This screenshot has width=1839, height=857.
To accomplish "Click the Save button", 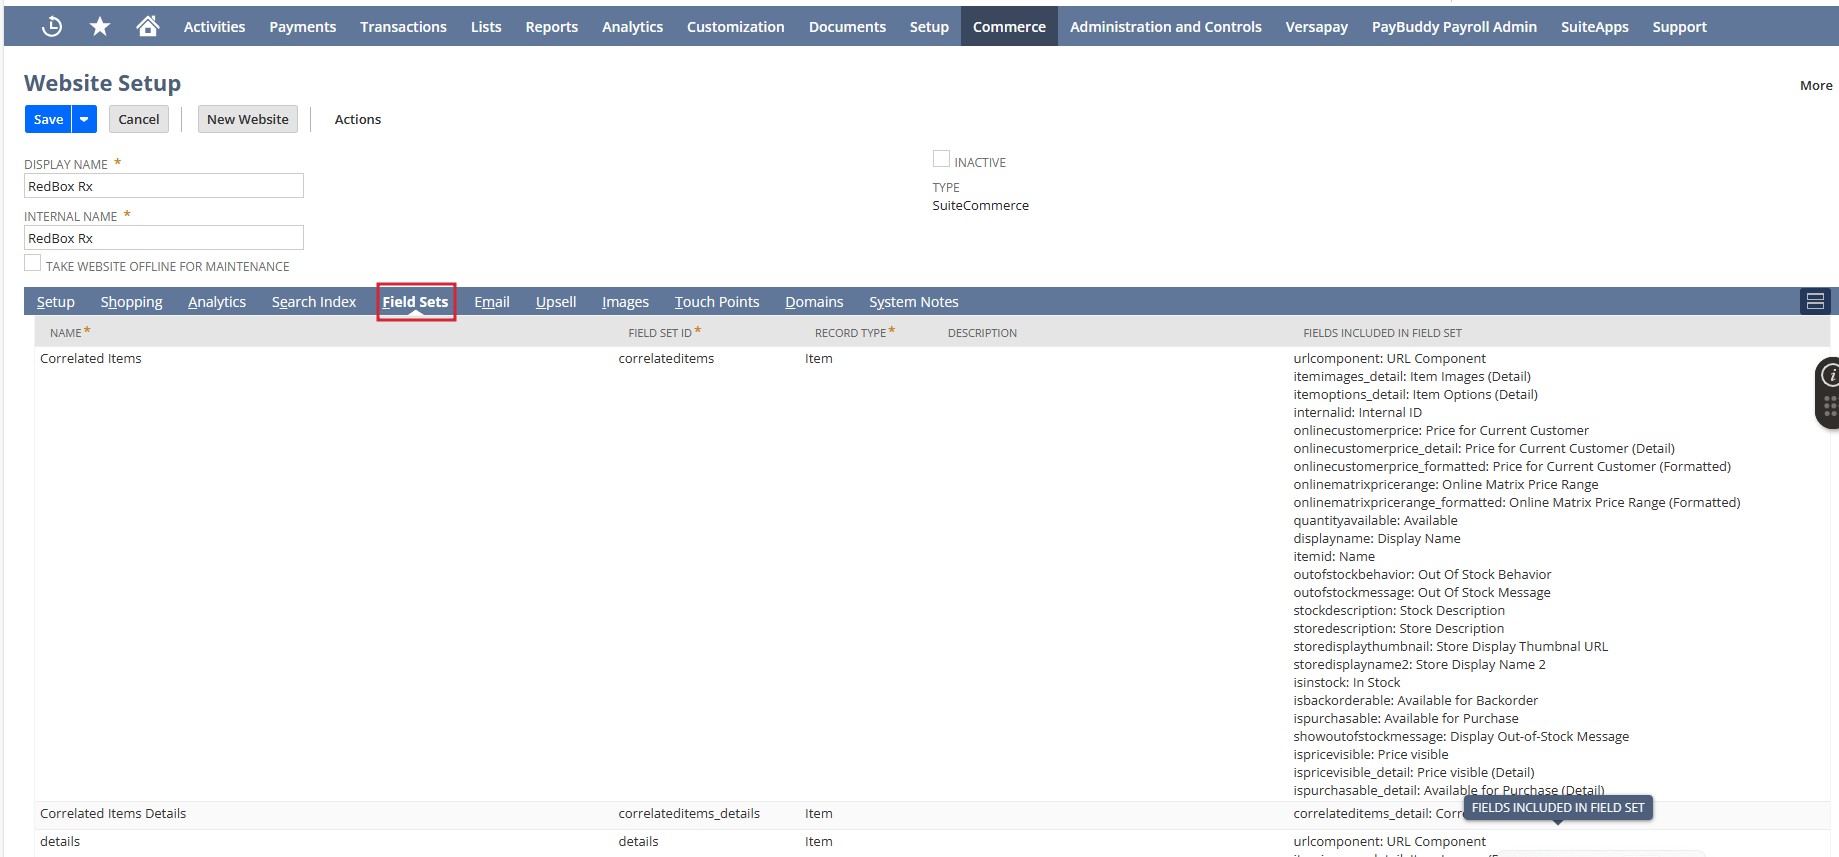I will coord(48,119).
